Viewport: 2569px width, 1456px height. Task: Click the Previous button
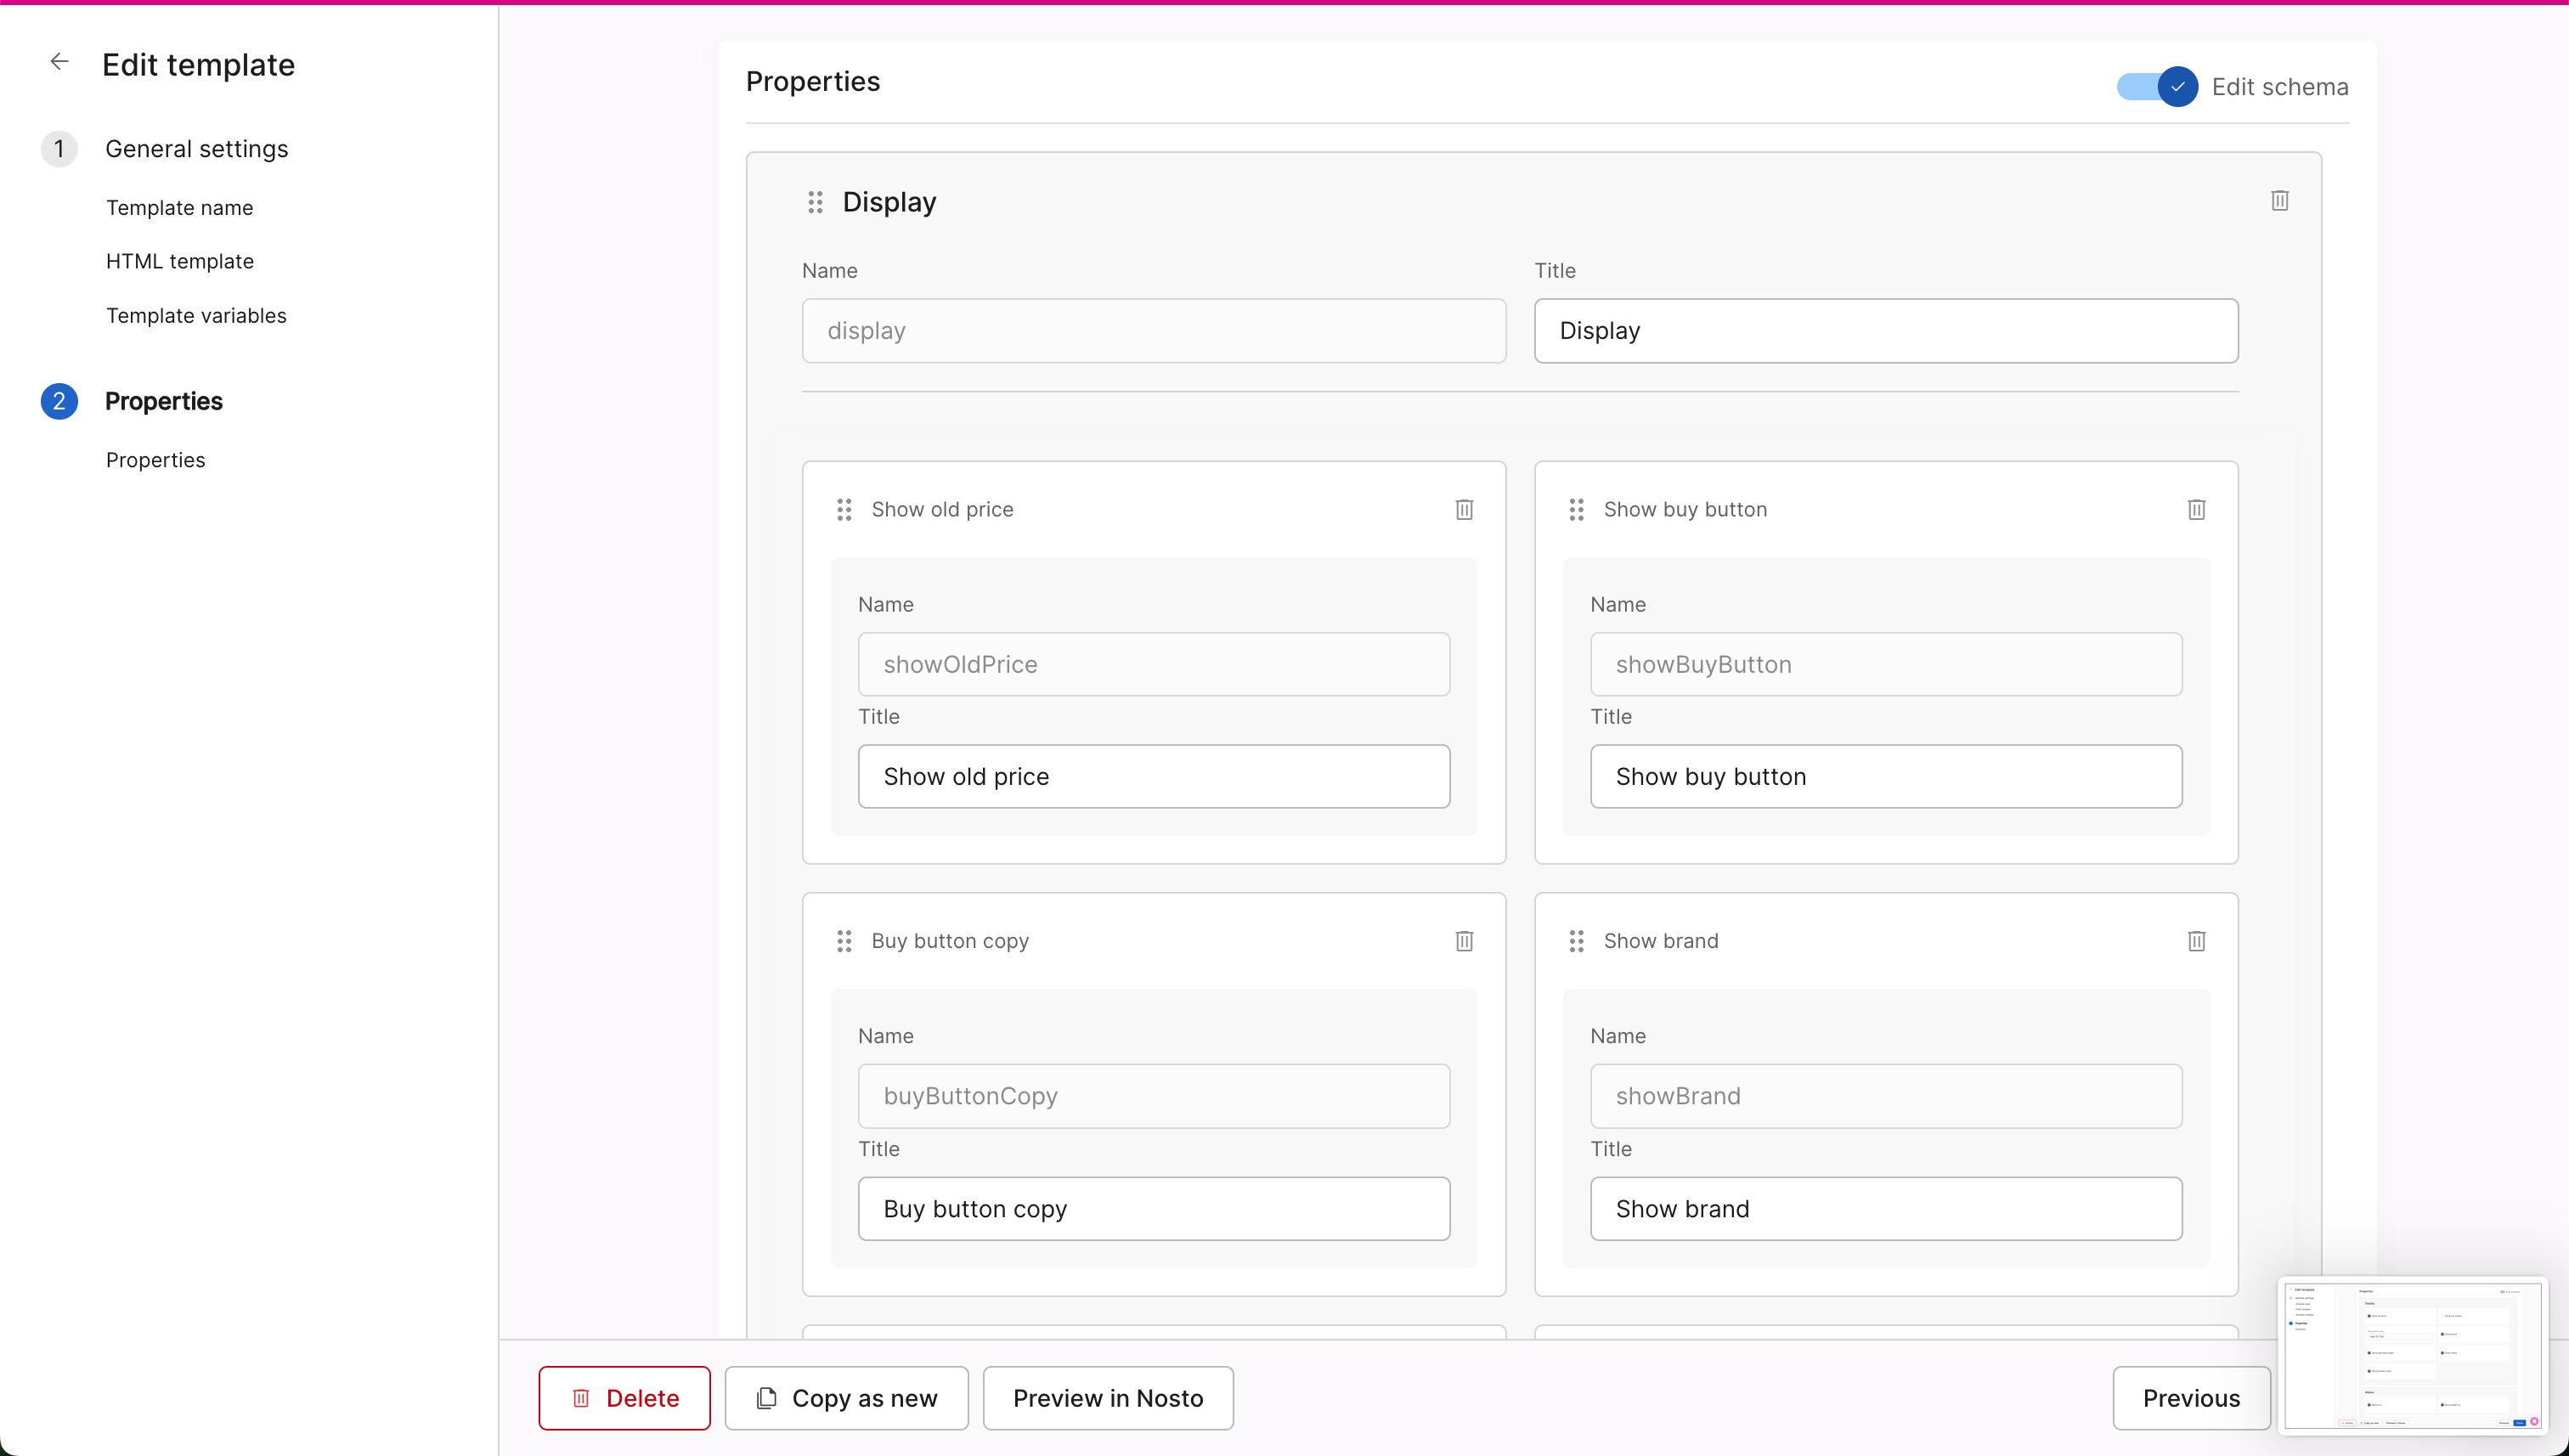pos(2190,1397)
